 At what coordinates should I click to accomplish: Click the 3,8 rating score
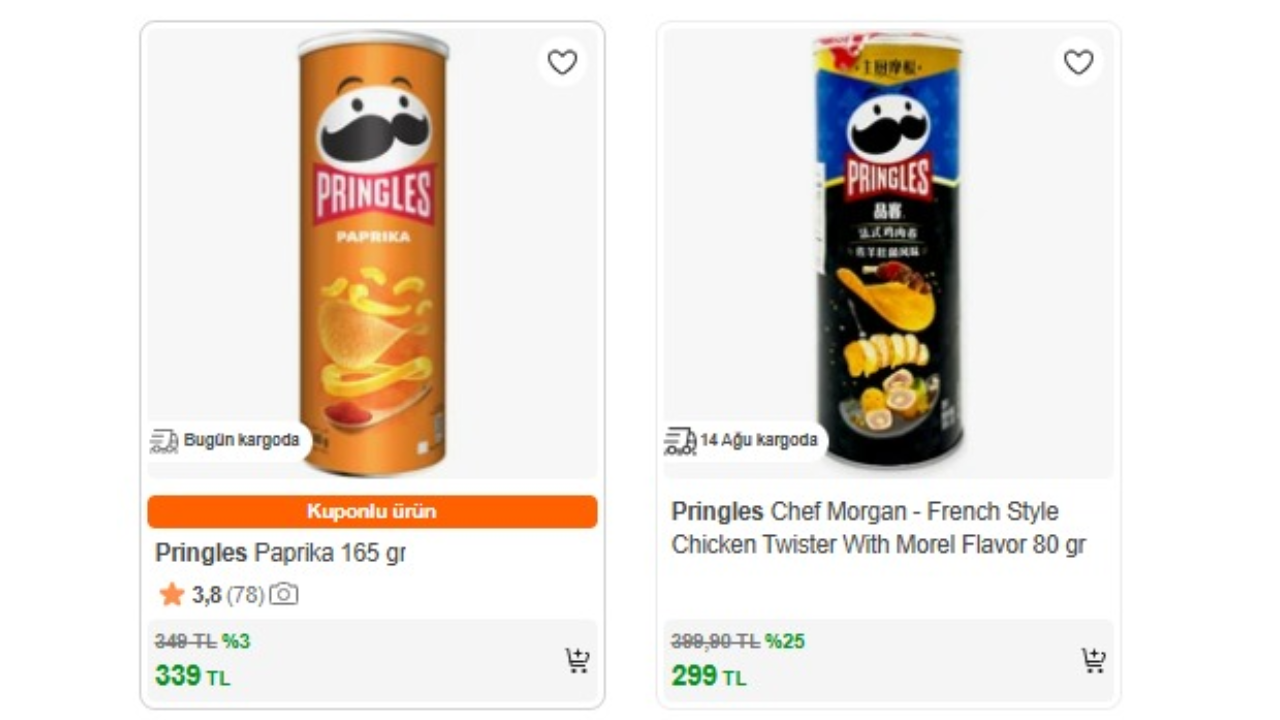coord(206,595)
